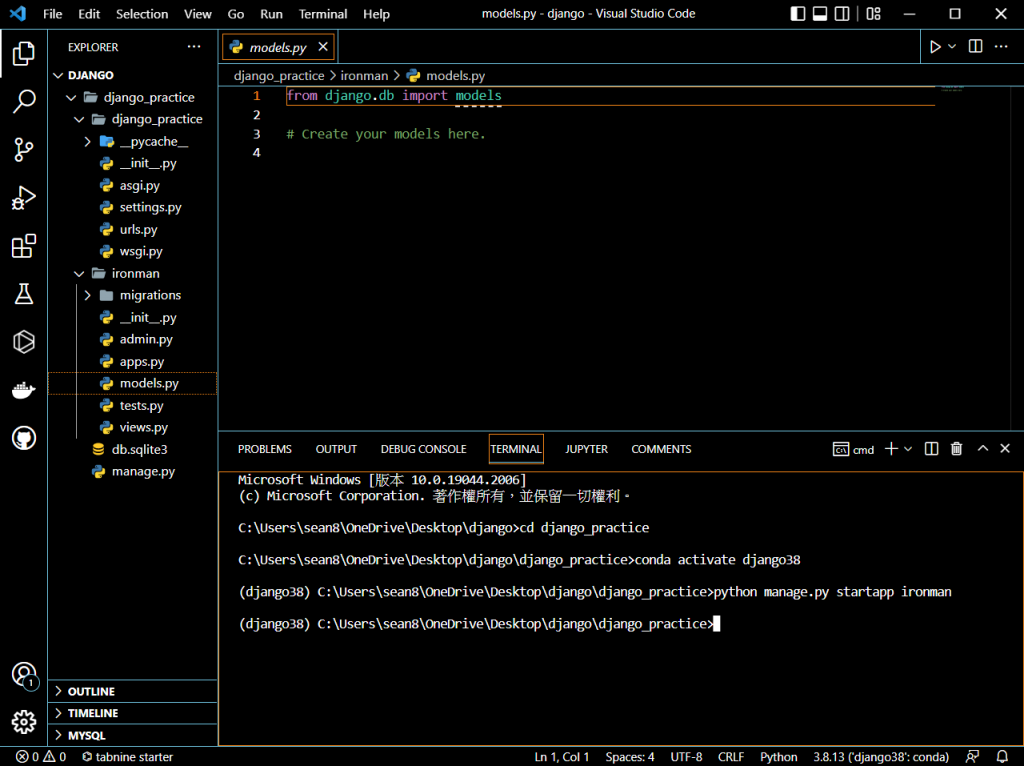Switch to the JUPYTER tab

click(x=586, y=449)
